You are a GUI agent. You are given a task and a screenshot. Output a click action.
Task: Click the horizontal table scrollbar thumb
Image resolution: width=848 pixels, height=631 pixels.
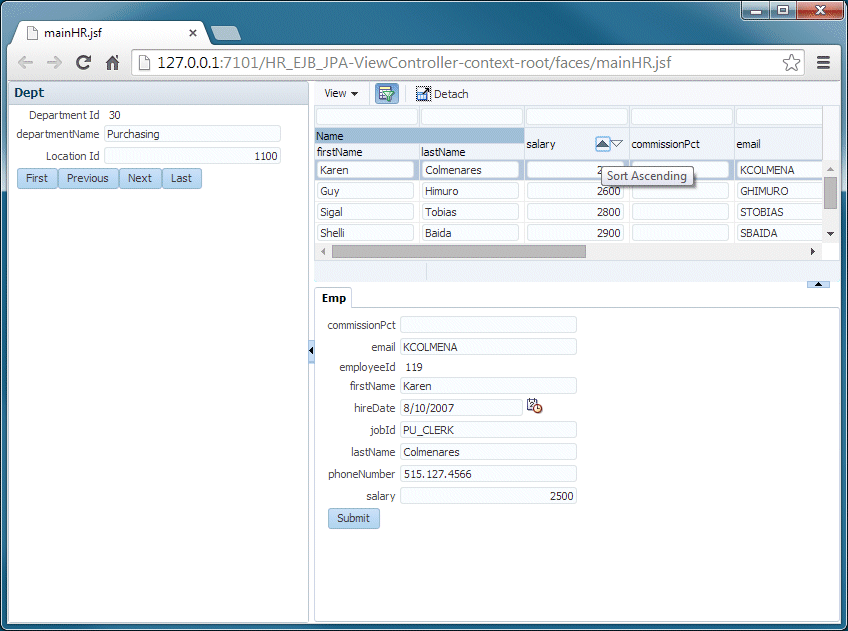coord(459,251)
